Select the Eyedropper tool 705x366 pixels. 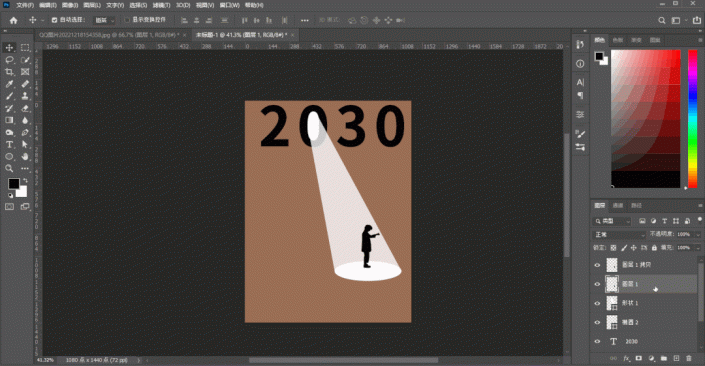click(9, 84)
